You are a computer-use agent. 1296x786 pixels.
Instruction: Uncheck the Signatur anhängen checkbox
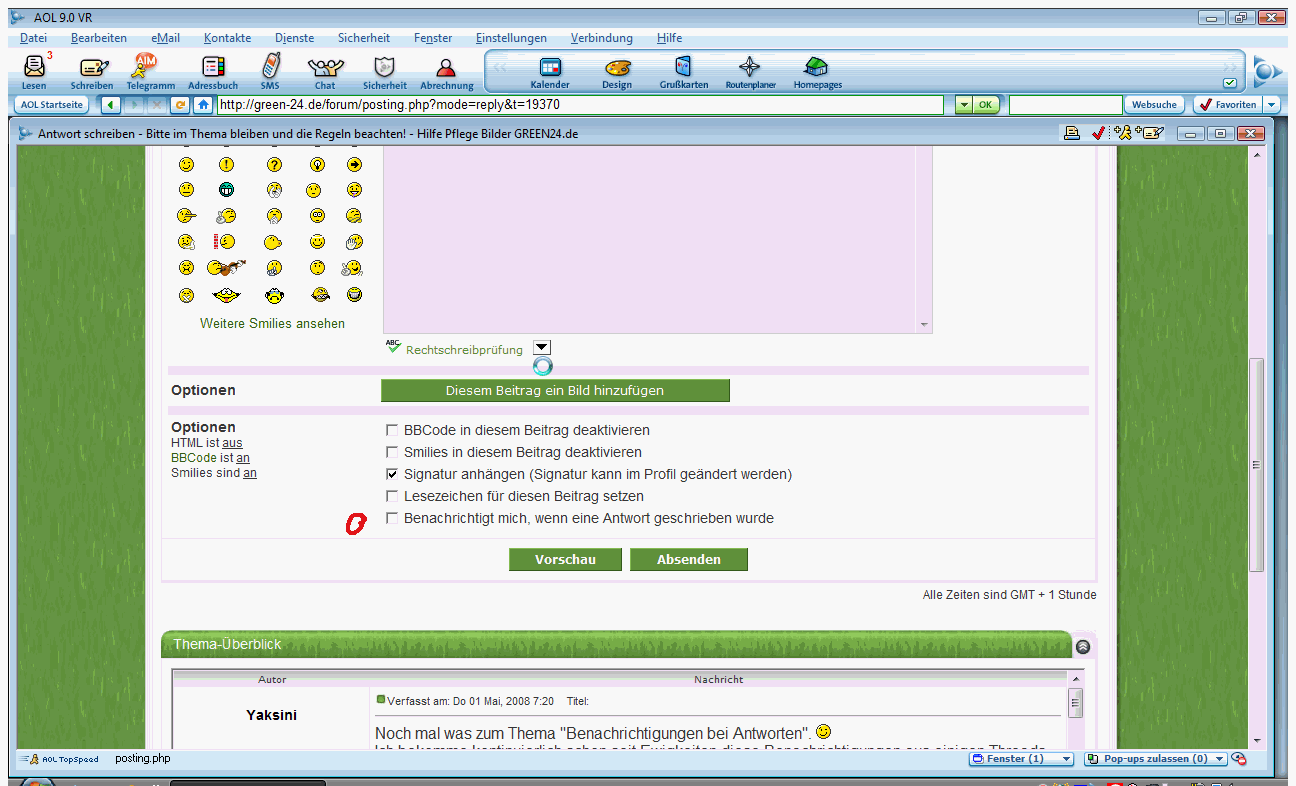(x=393, y=475)
